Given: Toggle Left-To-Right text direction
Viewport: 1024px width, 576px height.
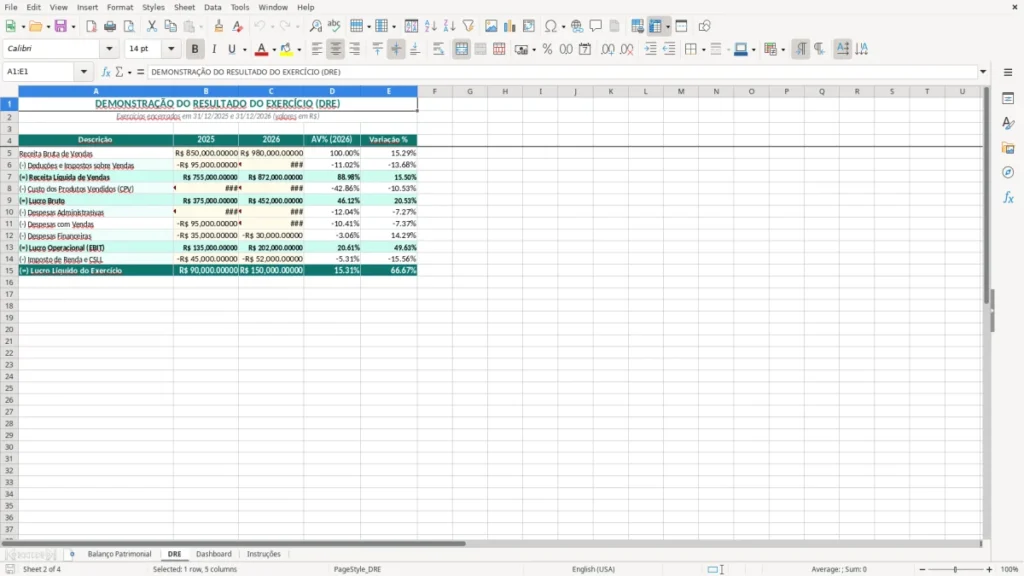Looking at the screenshot, I should coord(801,49).
